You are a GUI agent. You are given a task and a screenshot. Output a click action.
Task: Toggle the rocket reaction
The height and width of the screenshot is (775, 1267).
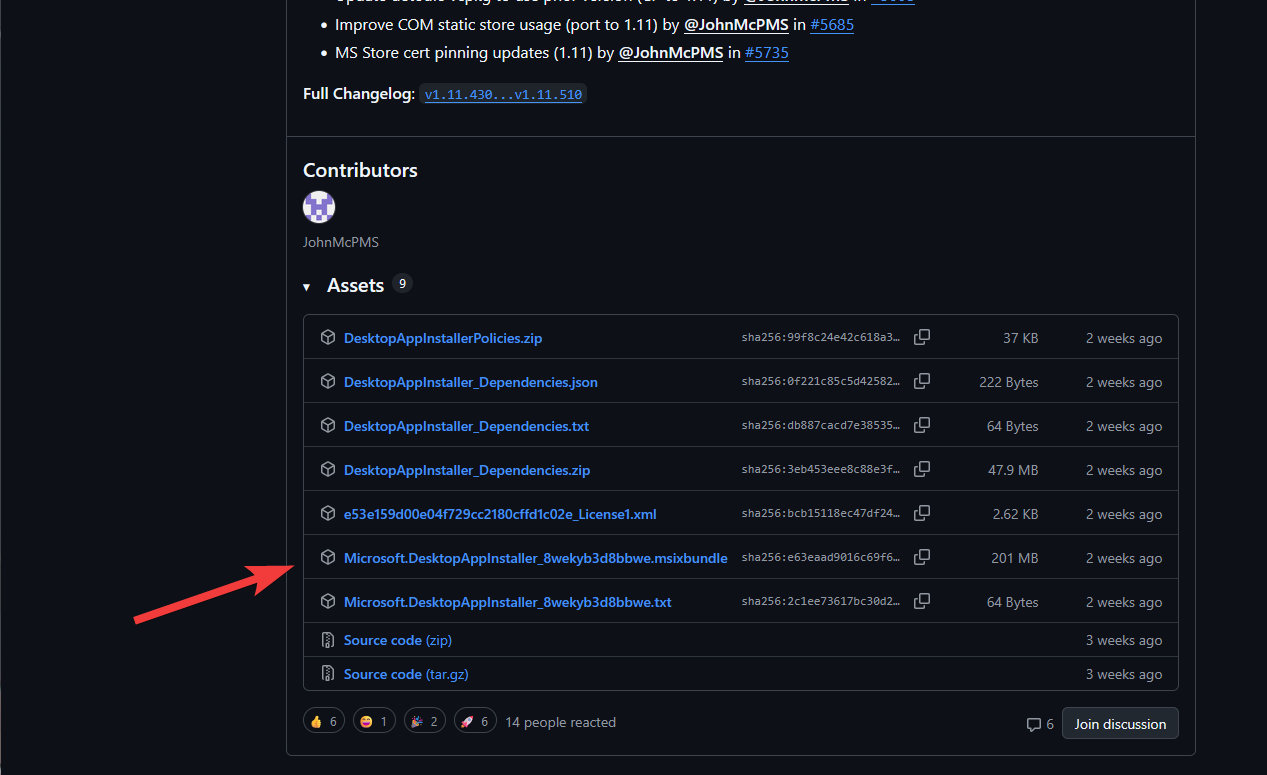pyautogui.click(x=474, y=721)
